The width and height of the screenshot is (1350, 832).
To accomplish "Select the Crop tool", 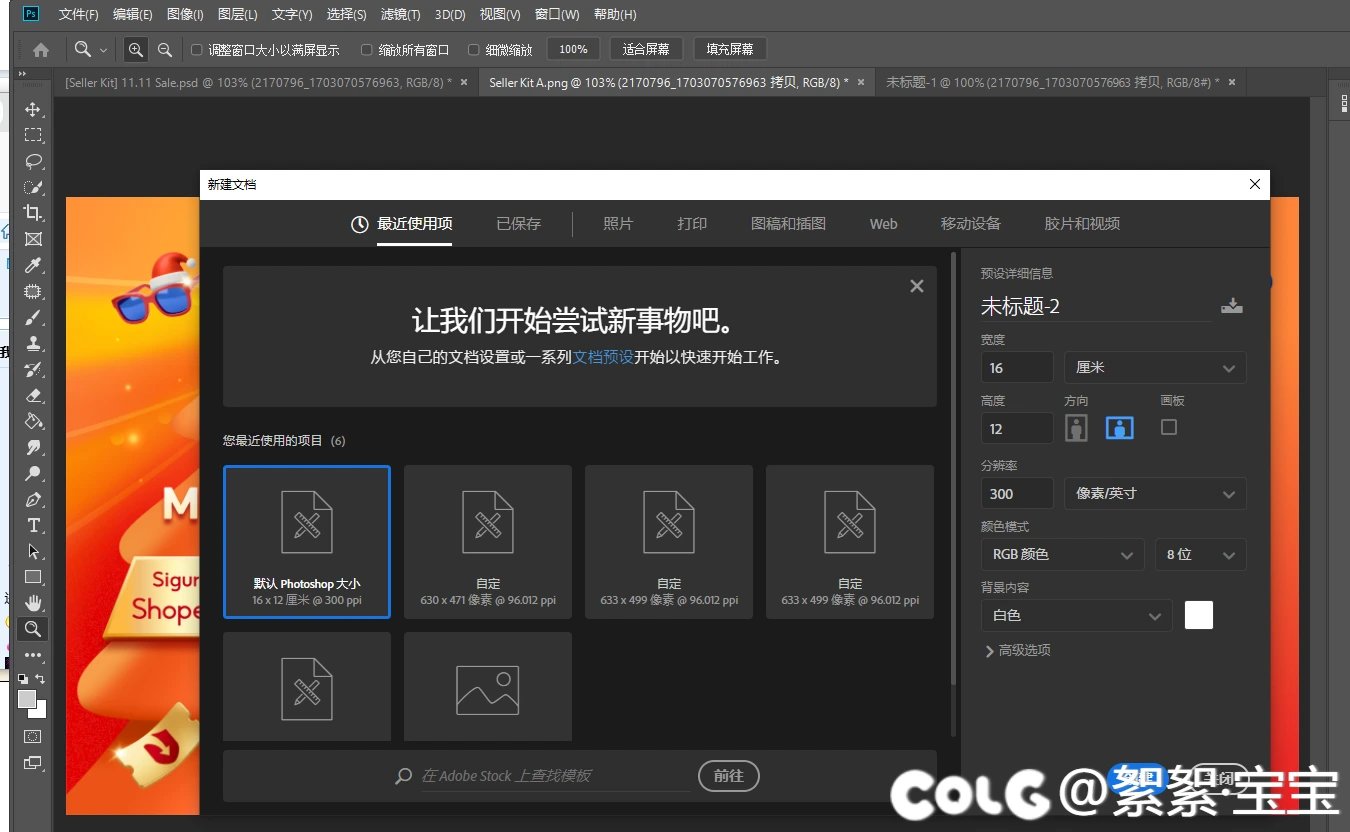I will [x=33, y=213].
